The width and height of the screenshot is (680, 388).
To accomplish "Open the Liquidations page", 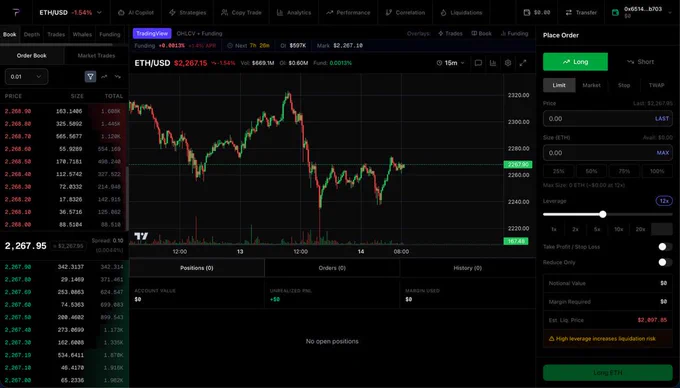I will (461, 13).
